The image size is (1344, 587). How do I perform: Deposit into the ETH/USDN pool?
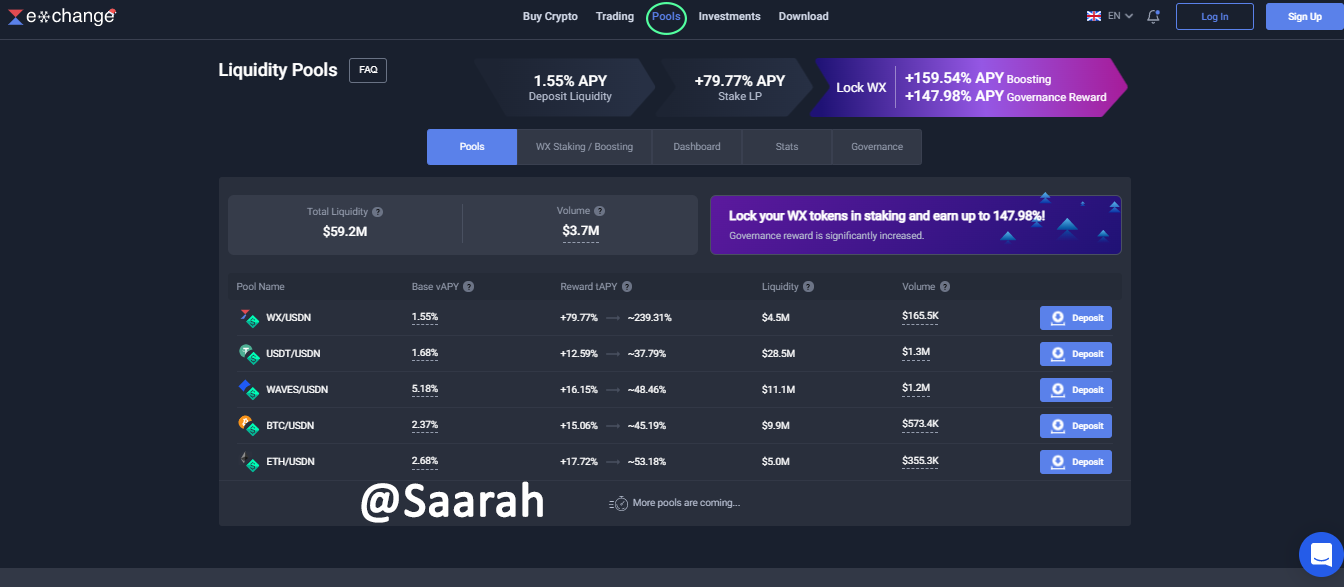(x=1076, y=462)
